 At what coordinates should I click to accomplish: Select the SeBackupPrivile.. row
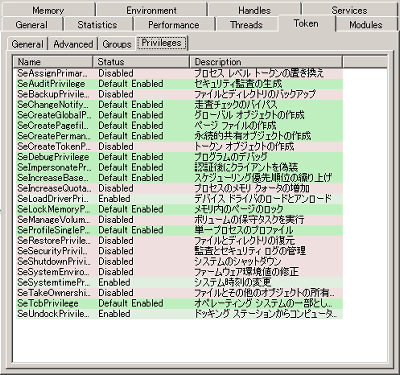(179, 94)
